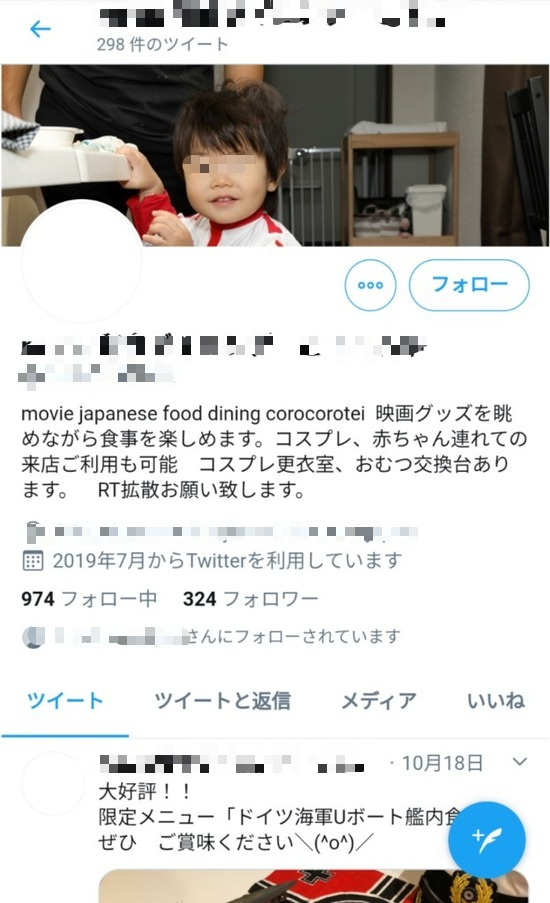Select the いいね tab
Image resolution: width=550 pixels, height=903 pixels.
click(496, 701)
